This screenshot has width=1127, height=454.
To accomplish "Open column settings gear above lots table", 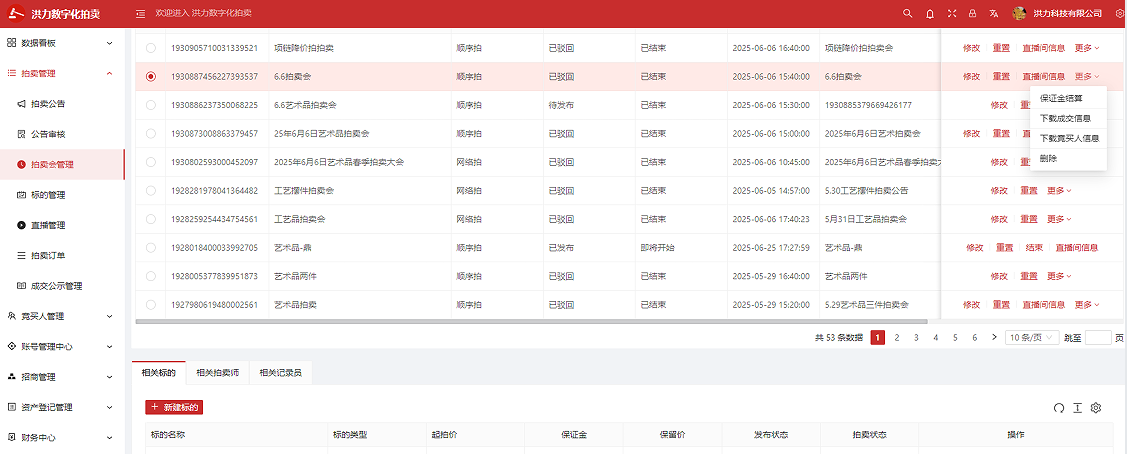I will point(1096,407).
